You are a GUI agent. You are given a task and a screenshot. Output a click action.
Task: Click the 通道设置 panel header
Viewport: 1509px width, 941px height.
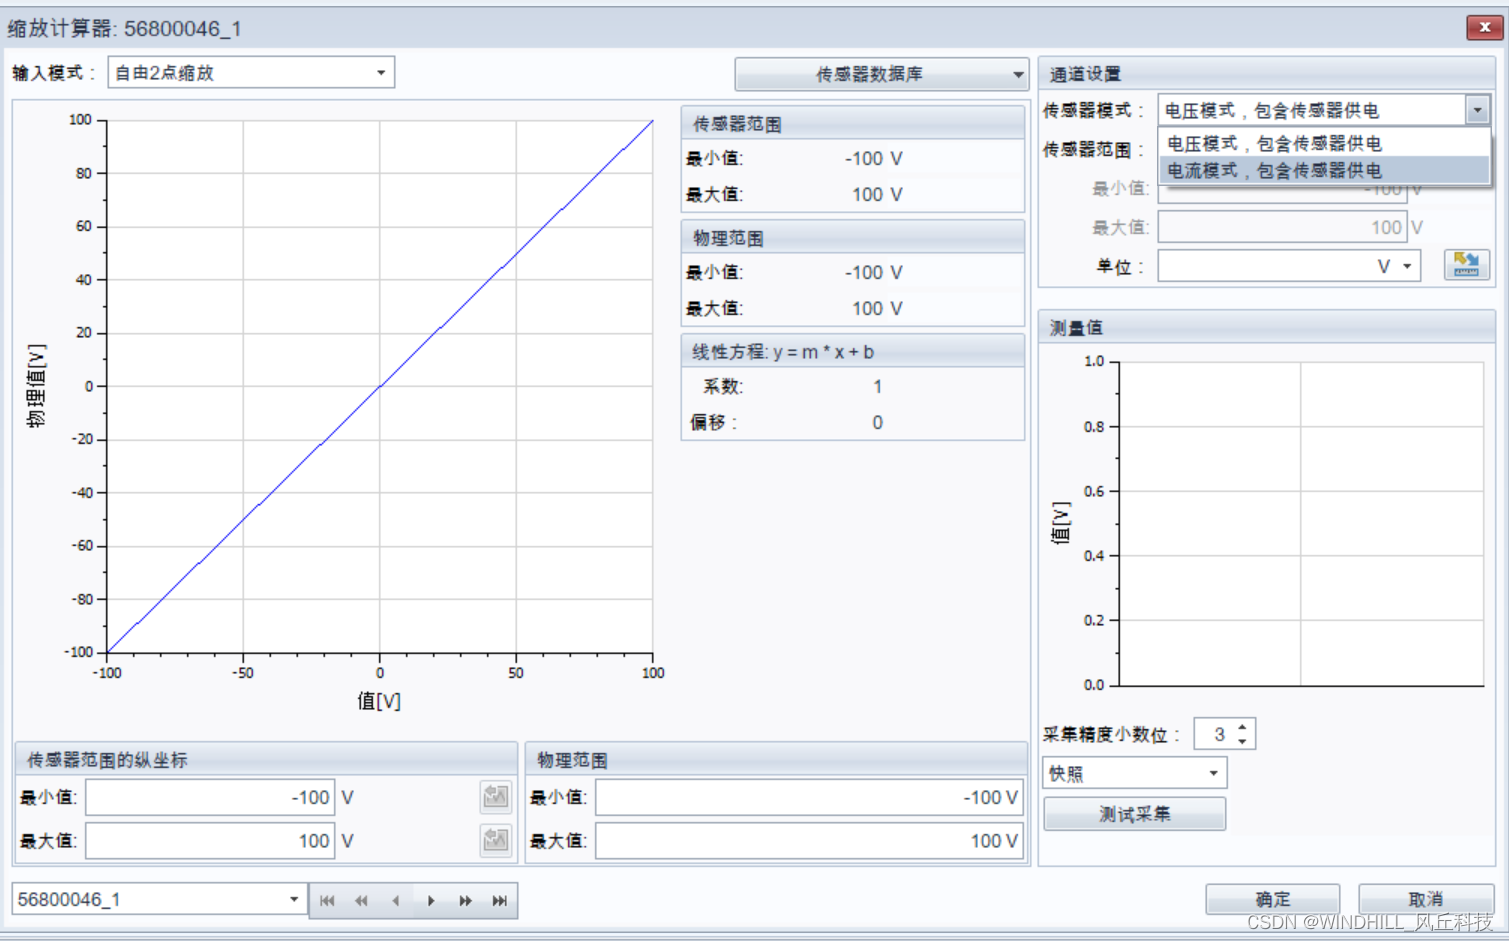(1266, 73)
